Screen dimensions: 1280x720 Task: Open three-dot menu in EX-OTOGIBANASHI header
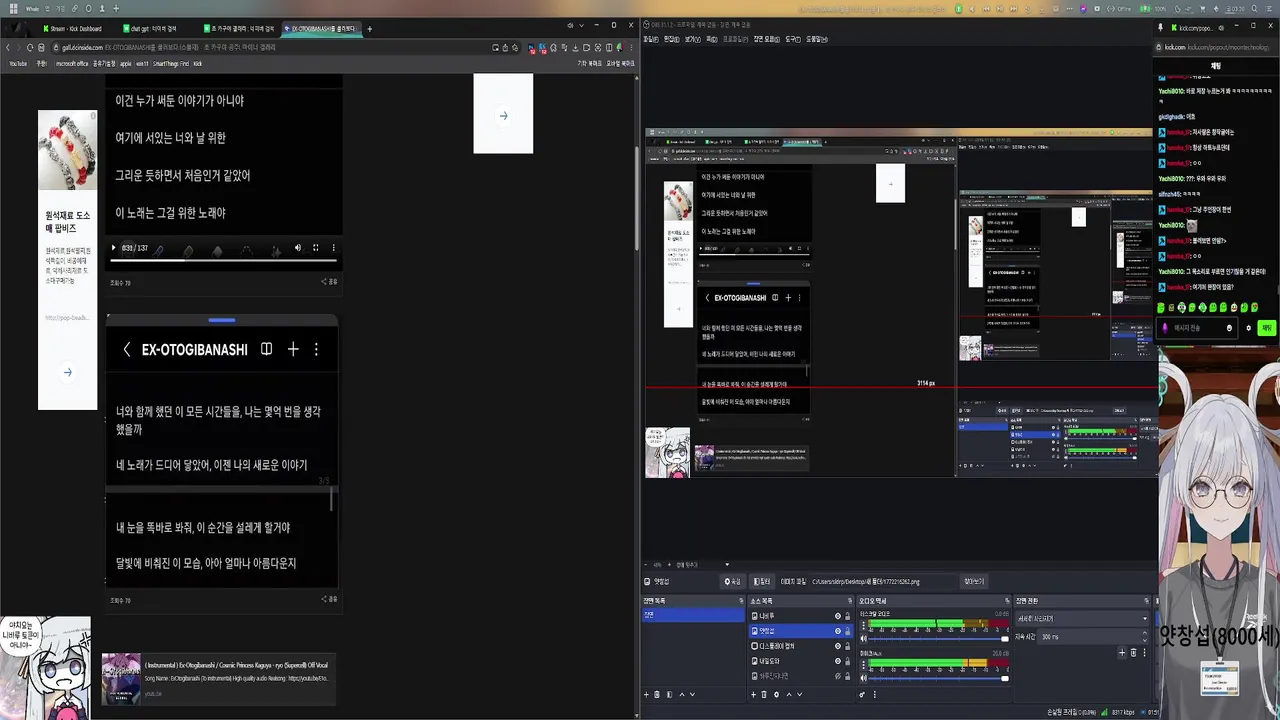[x=316, y=349]
